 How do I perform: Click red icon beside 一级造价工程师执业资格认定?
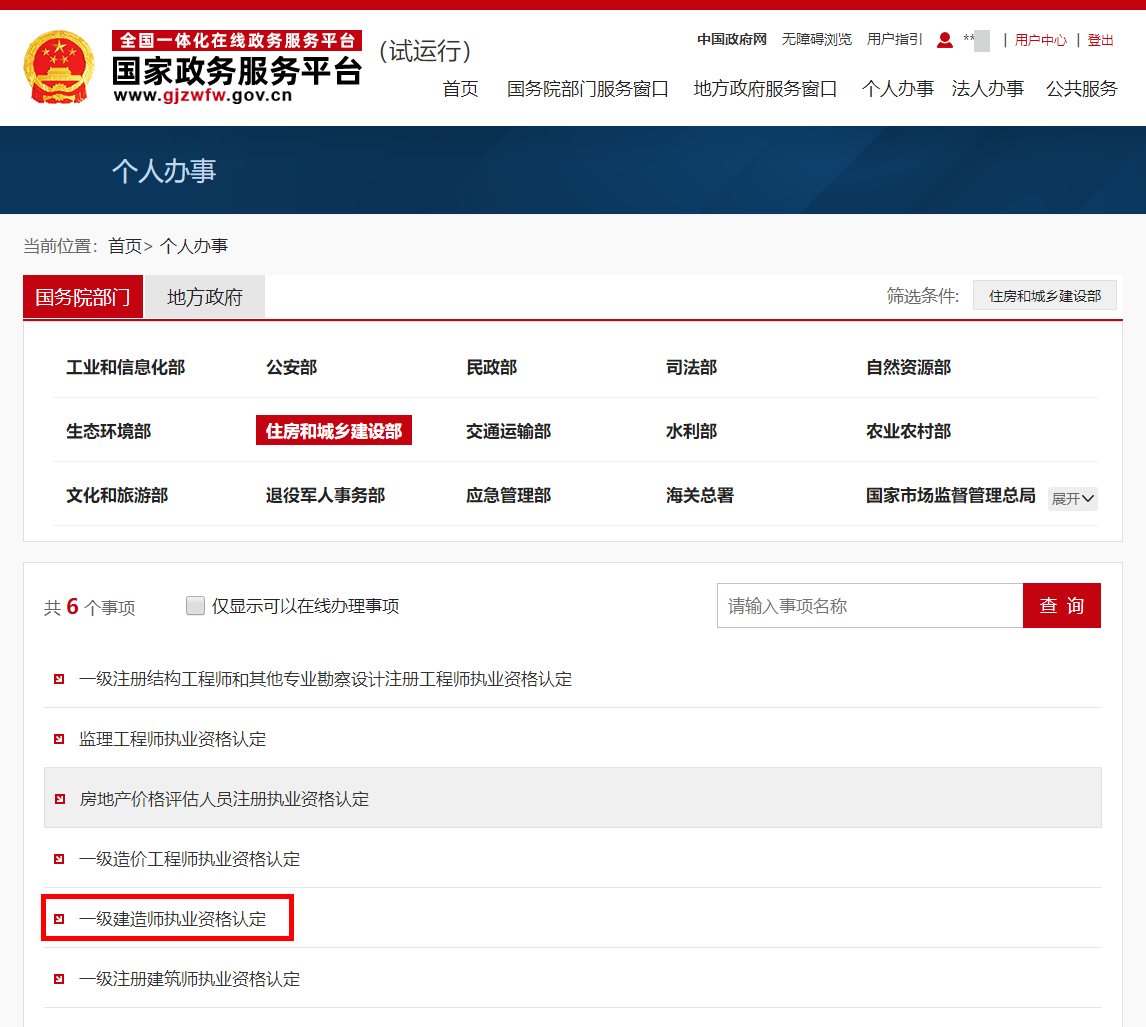click(57, 858)
